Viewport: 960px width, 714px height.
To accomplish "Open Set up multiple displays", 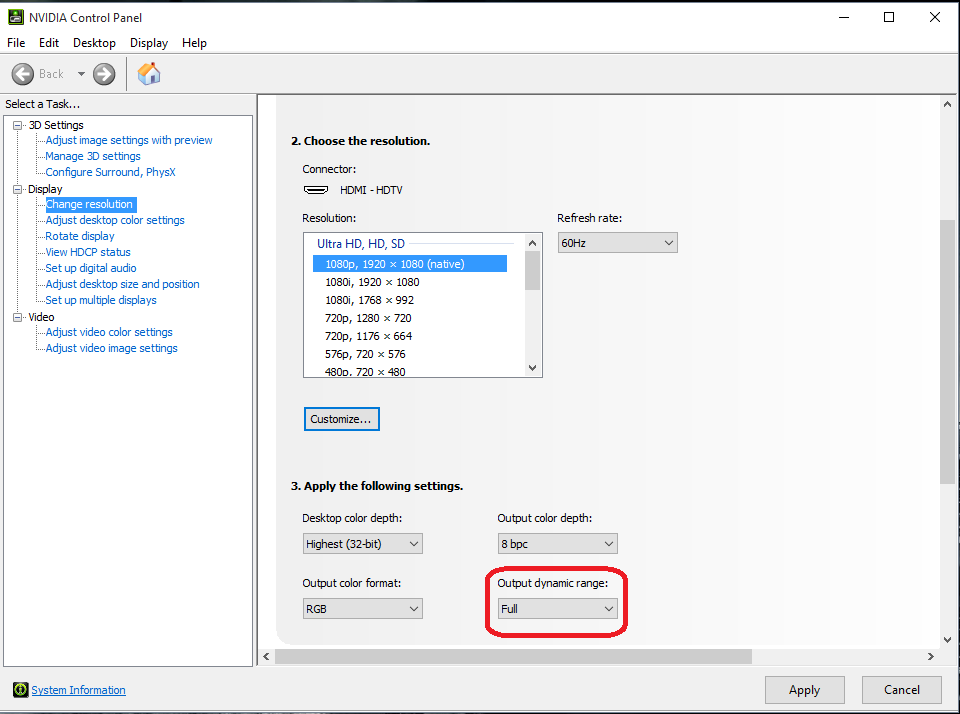I will (x=101, y=300).
